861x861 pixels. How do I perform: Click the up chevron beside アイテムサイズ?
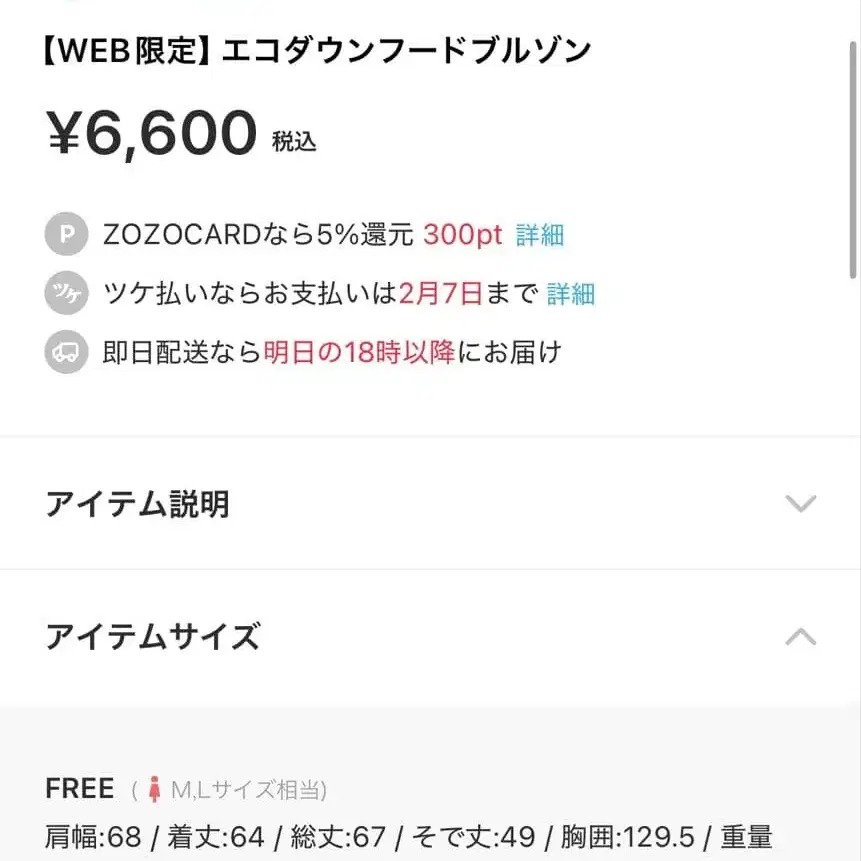800,638
